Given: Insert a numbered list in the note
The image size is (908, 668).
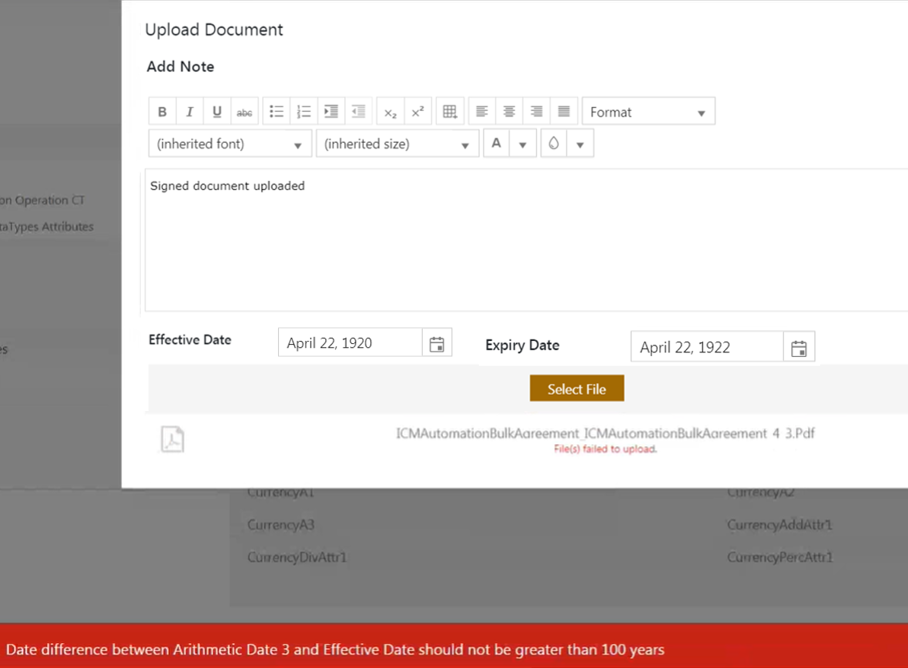Looking at the screenshot, I should (304, 112).
